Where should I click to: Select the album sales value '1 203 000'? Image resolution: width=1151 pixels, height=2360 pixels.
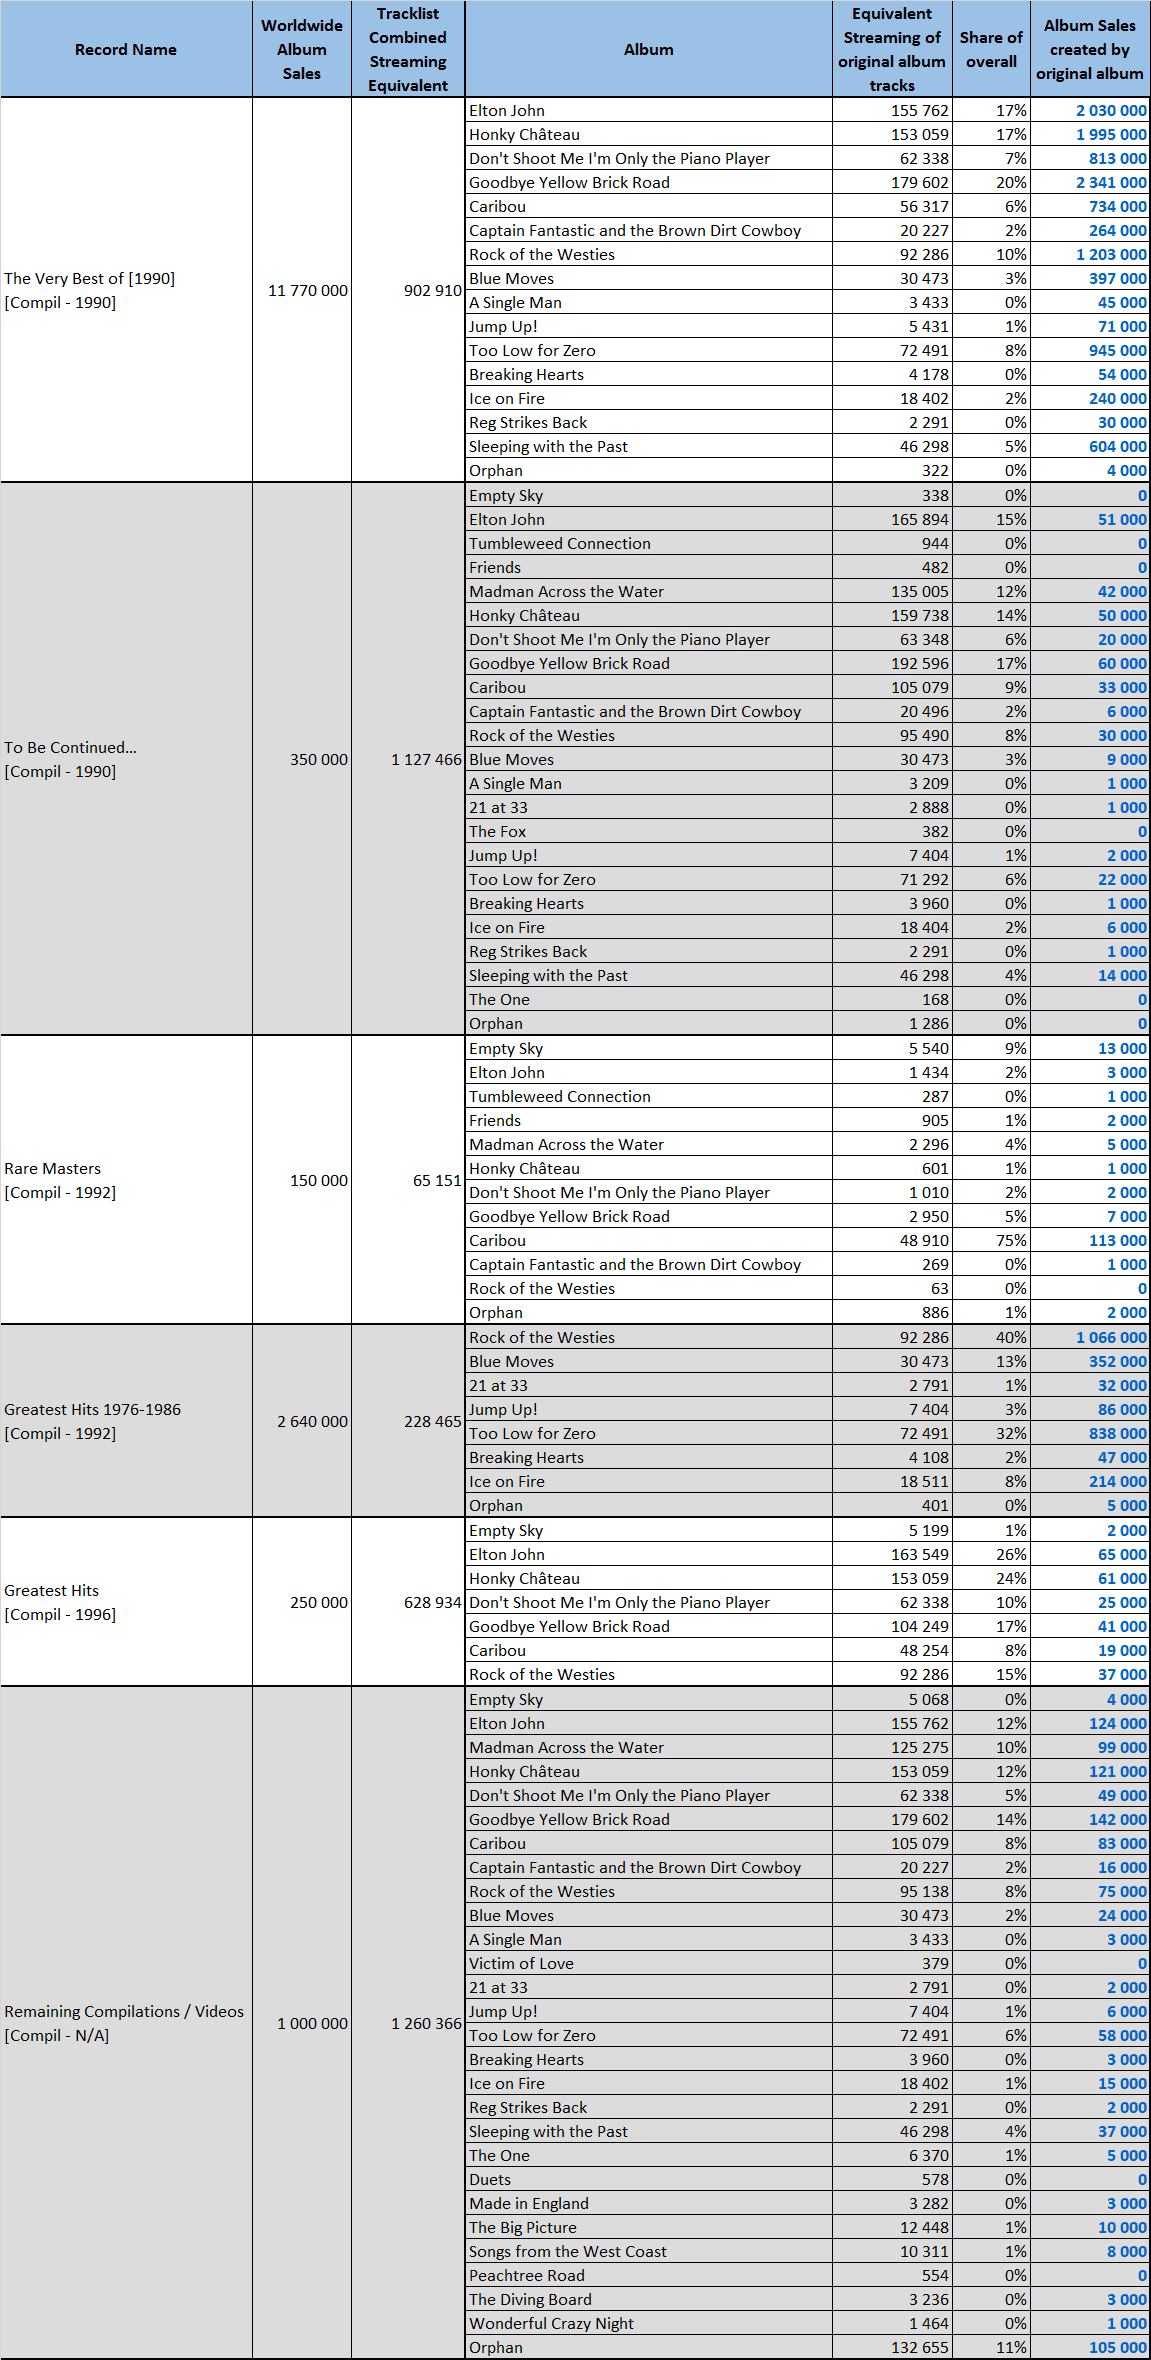click(x=1112, y=254)
